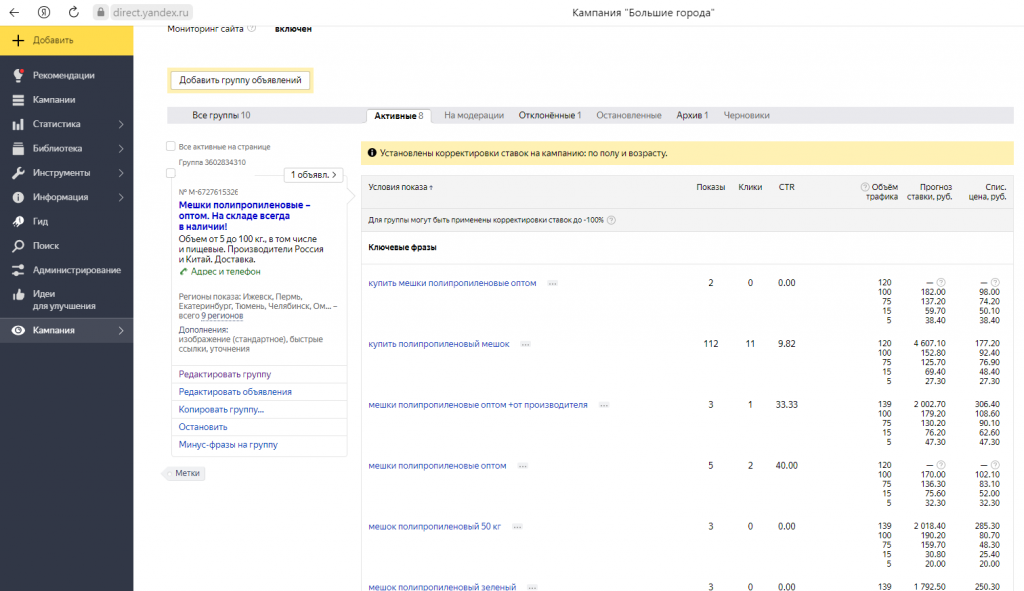Click the phone icon by Адрес и телефон
Screen dimensions: 1024x591
coord(184,272)
